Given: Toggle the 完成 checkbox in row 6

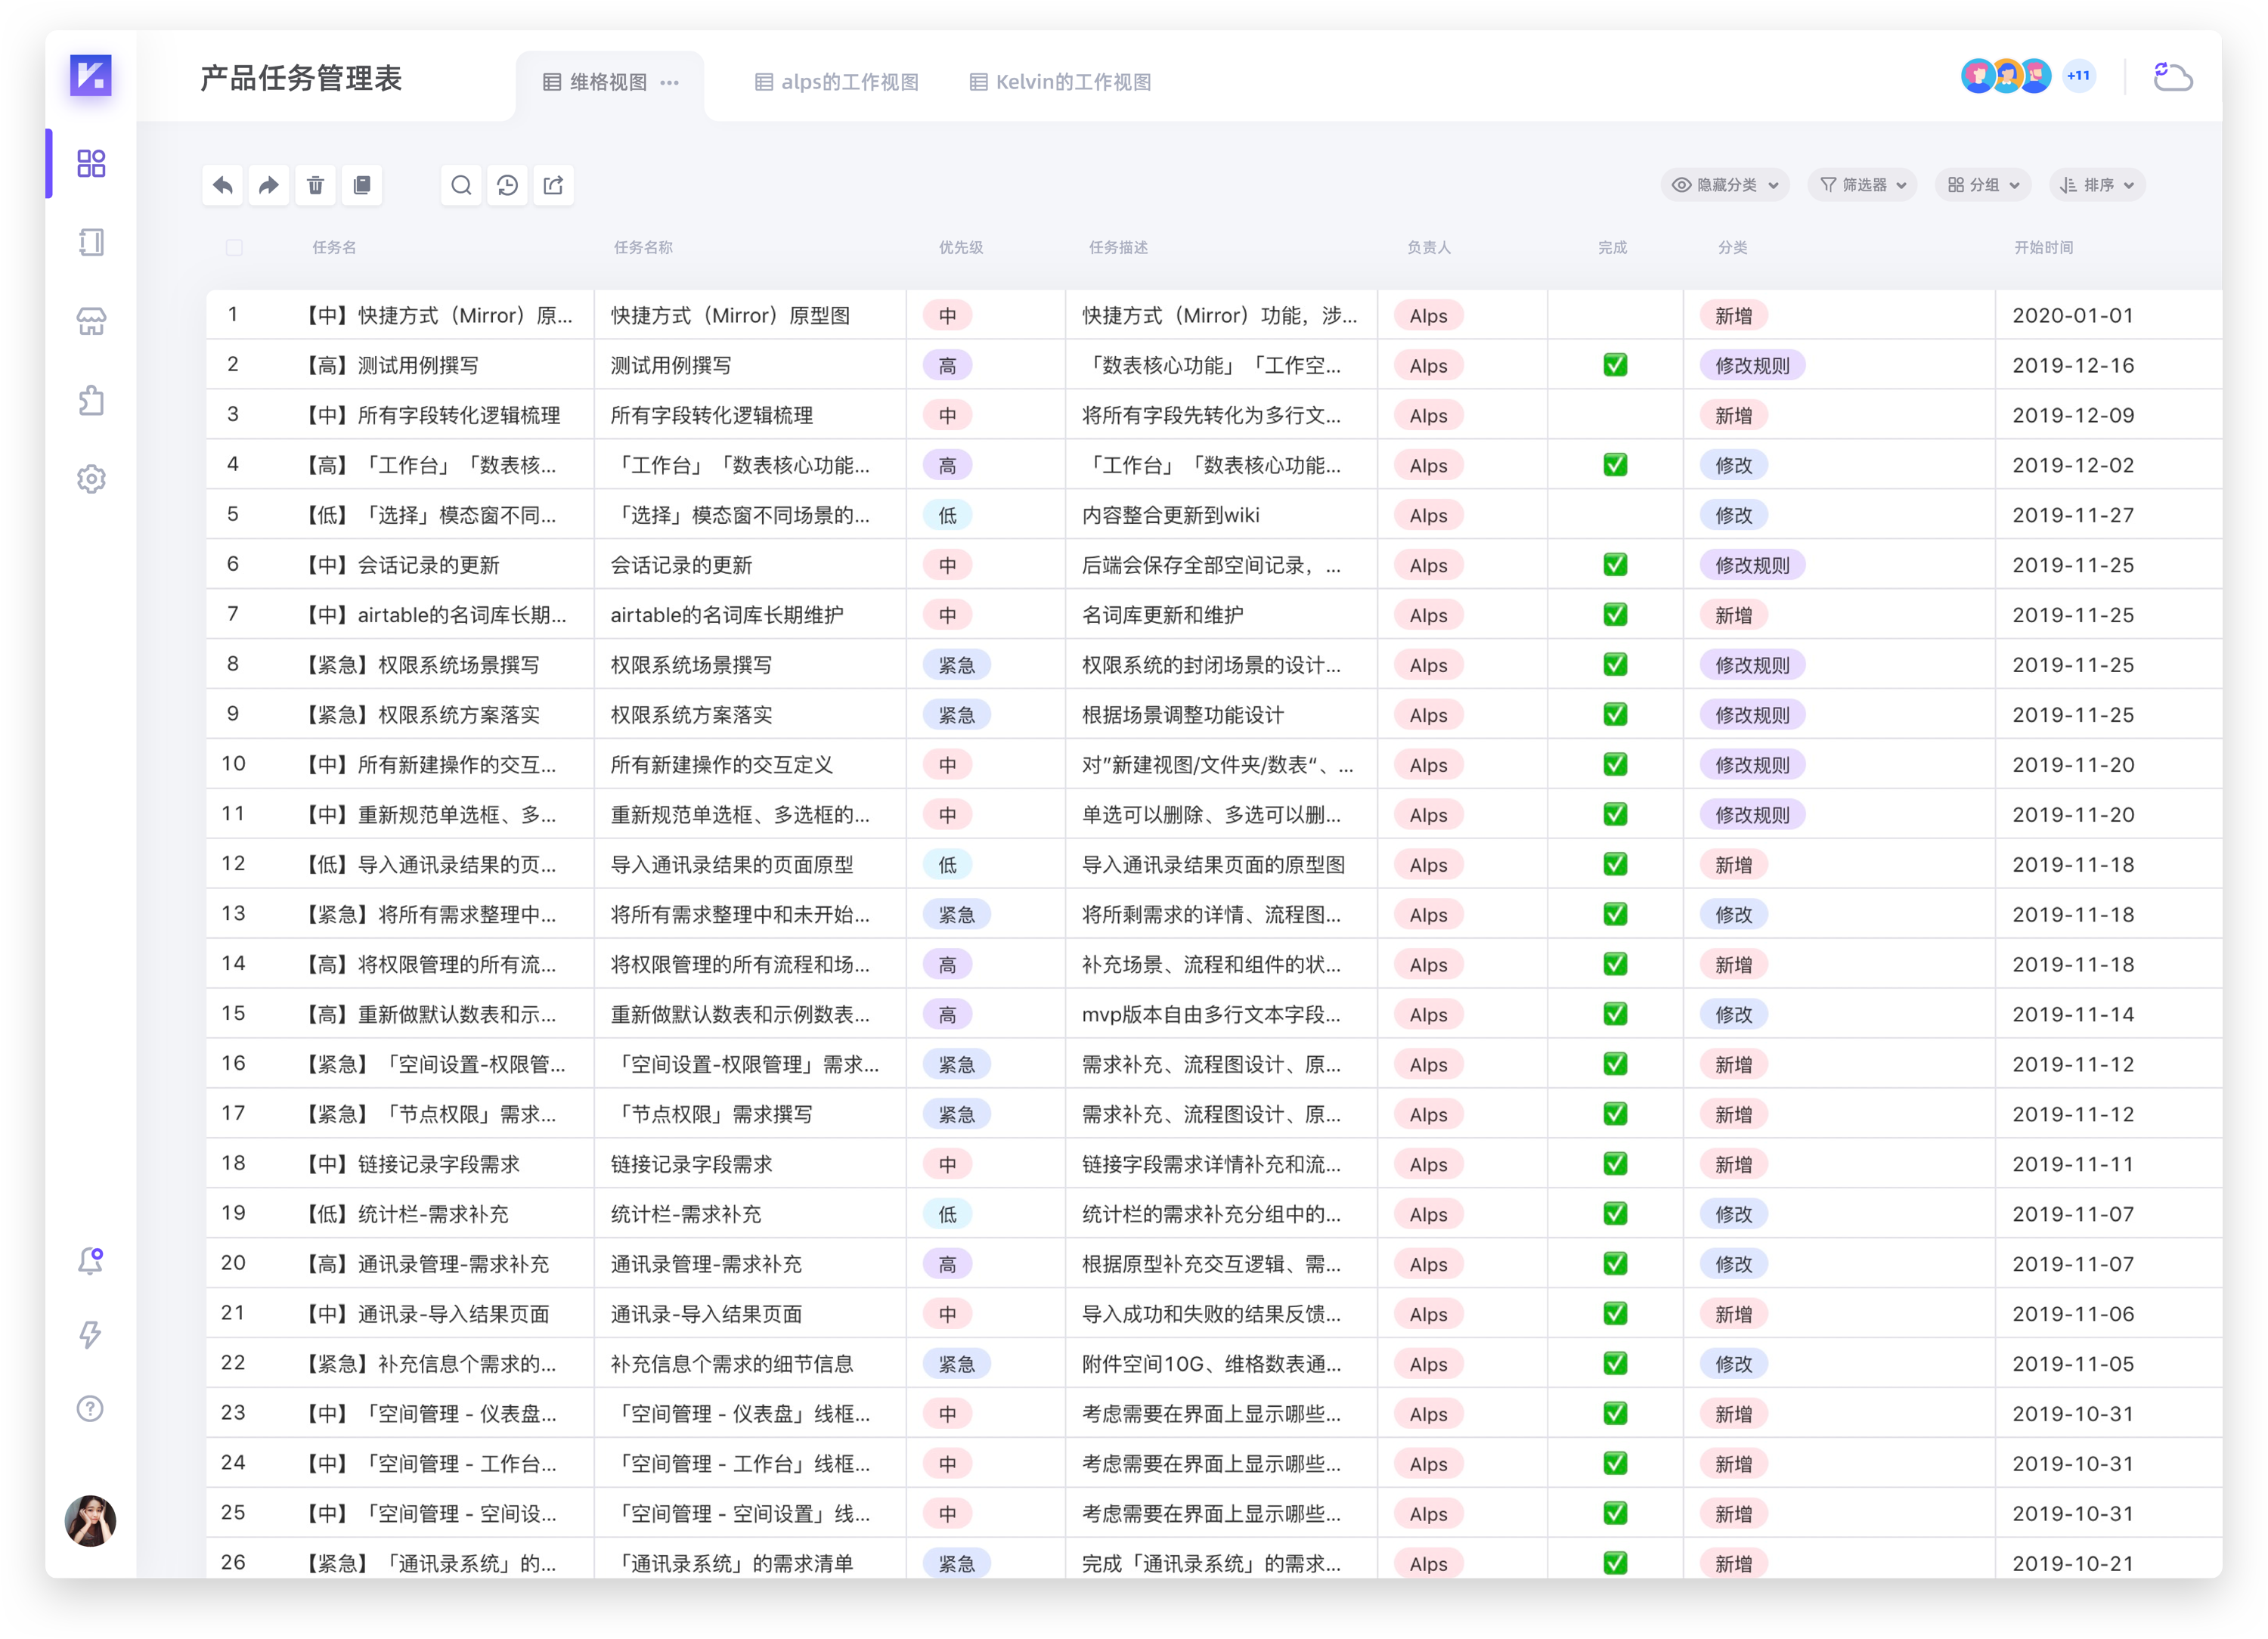Looking at the screenshot, I should click(1615, 565).
